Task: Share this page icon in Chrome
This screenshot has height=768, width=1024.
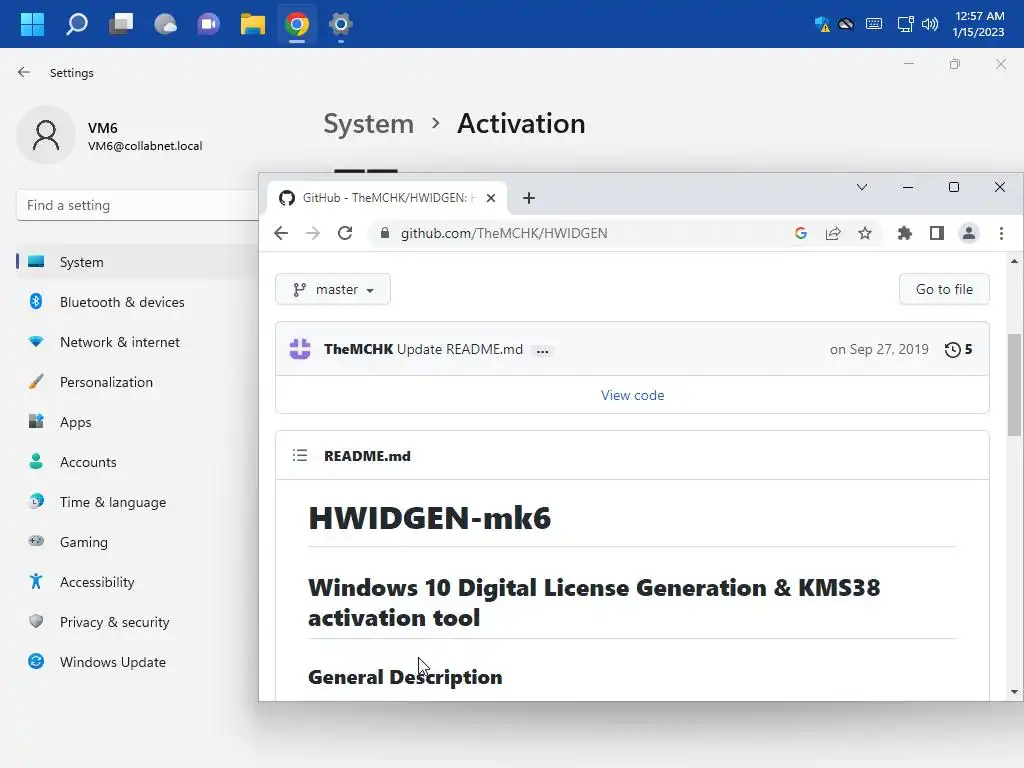Action: [x=833, y=233]
